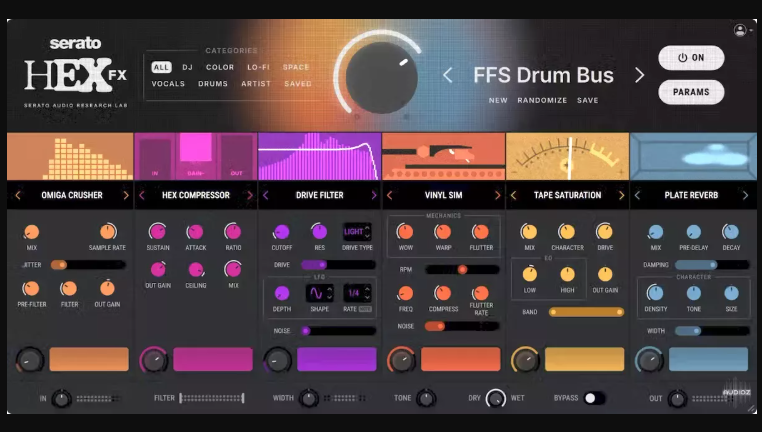The image size is (762, 432).
Task: Click the DECAY knob
Action: click(x=731, y=232)
